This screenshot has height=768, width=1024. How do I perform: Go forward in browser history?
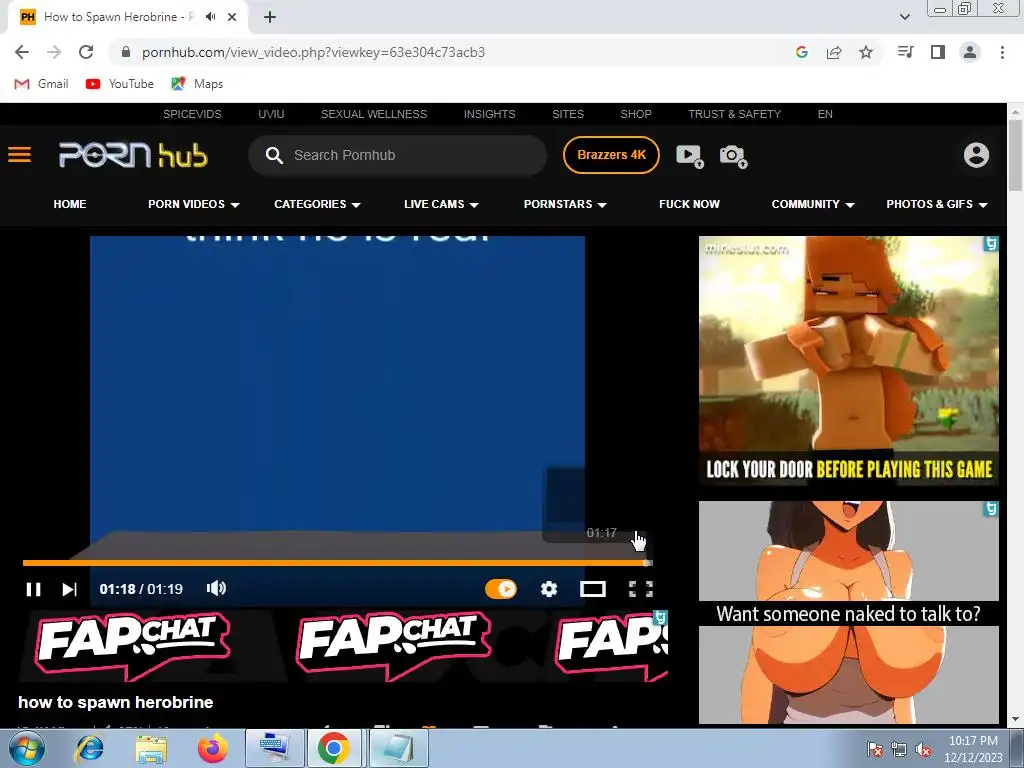pyautogui.click(x=54, y=52)
